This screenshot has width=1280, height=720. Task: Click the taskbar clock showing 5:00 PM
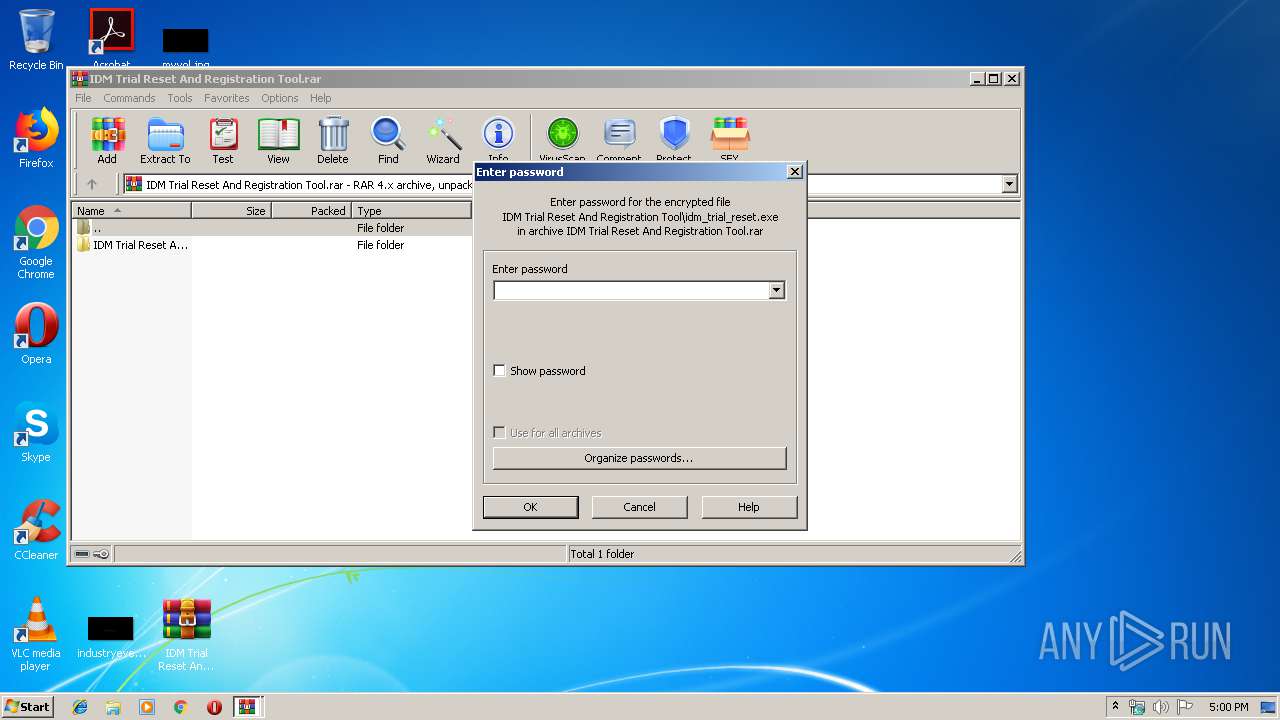[1228, 707]
